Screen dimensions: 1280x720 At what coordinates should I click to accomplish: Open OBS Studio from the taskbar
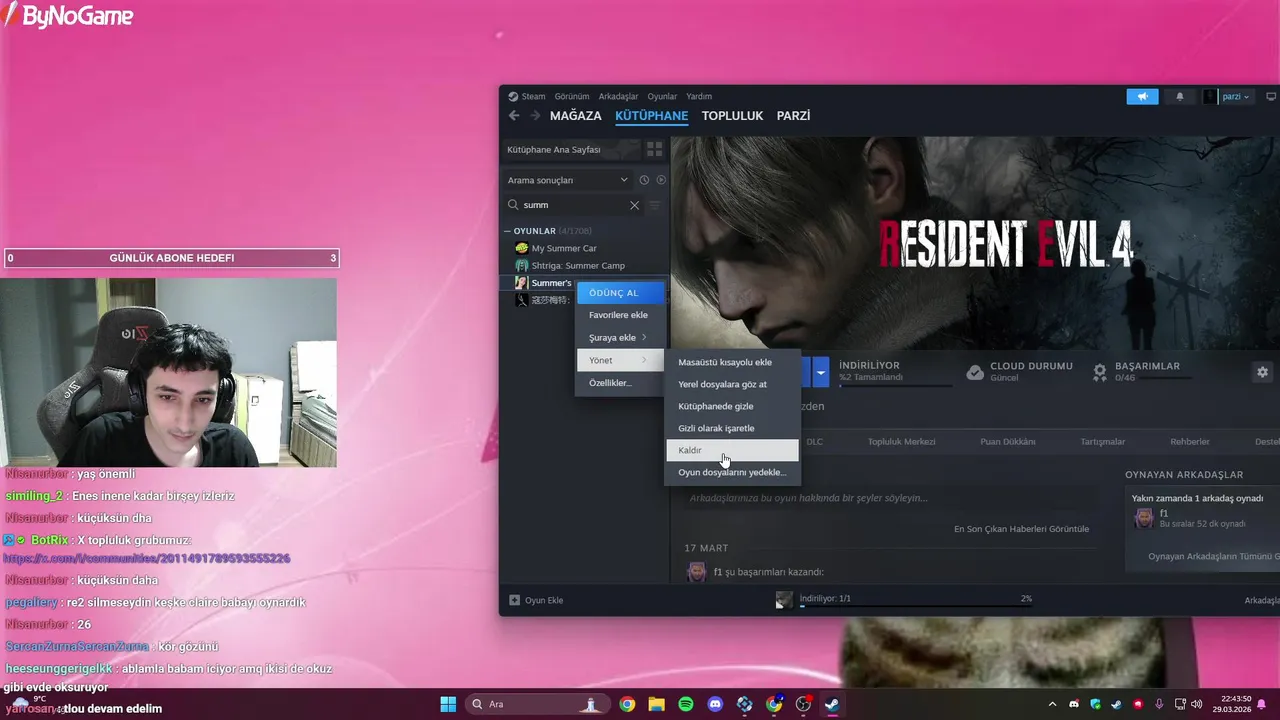(803, 704)
